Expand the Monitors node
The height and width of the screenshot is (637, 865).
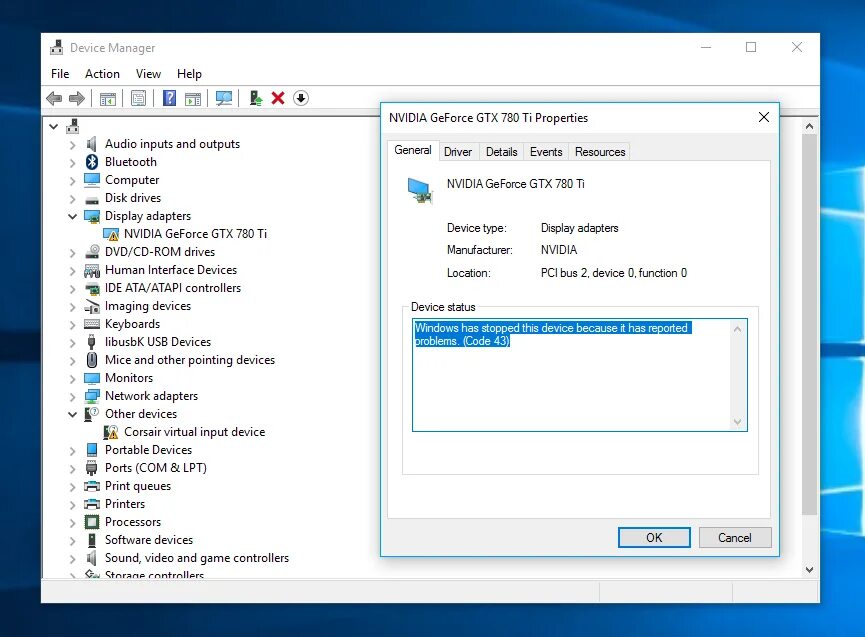click(72, 379)
